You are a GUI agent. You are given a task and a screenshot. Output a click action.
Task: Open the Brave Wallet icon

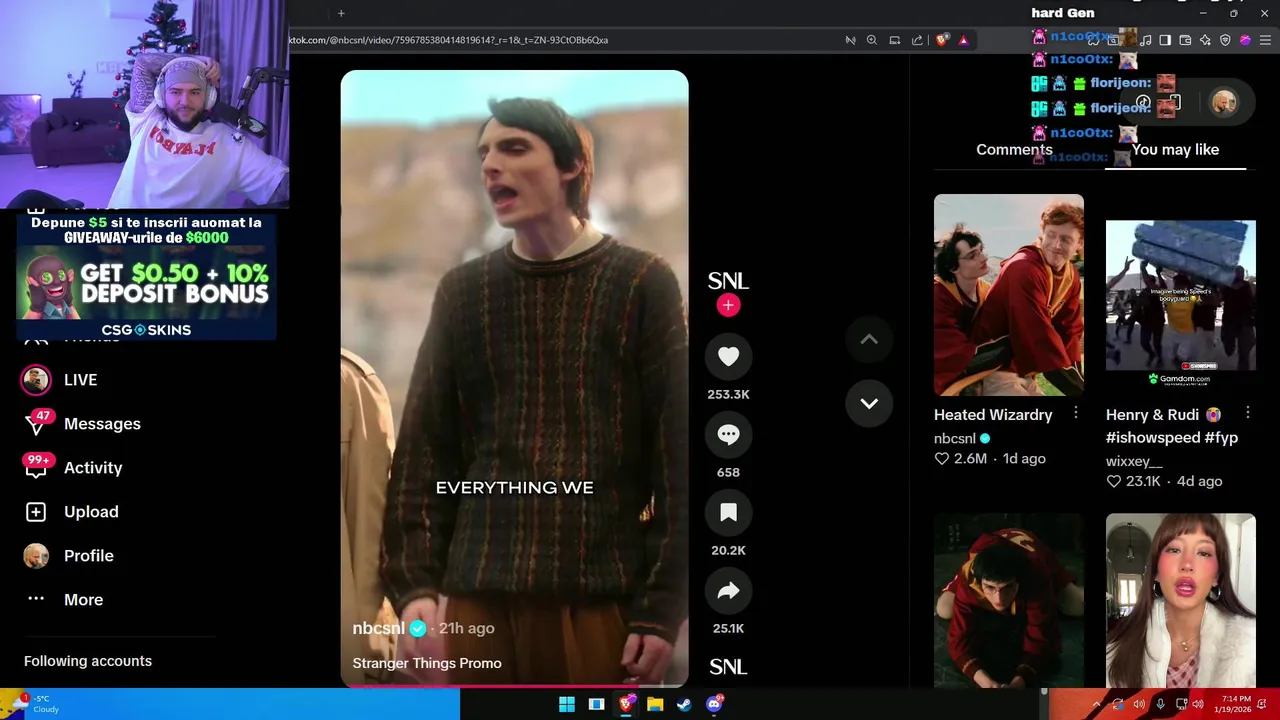coord(1185,40)
